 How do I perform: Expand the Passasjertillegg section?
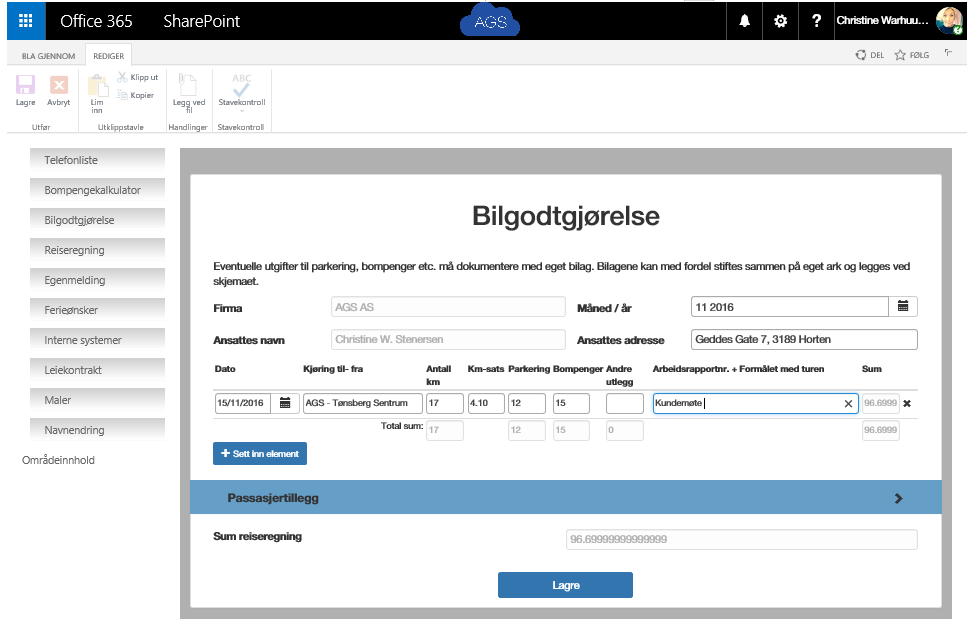(x=898, y=498)
